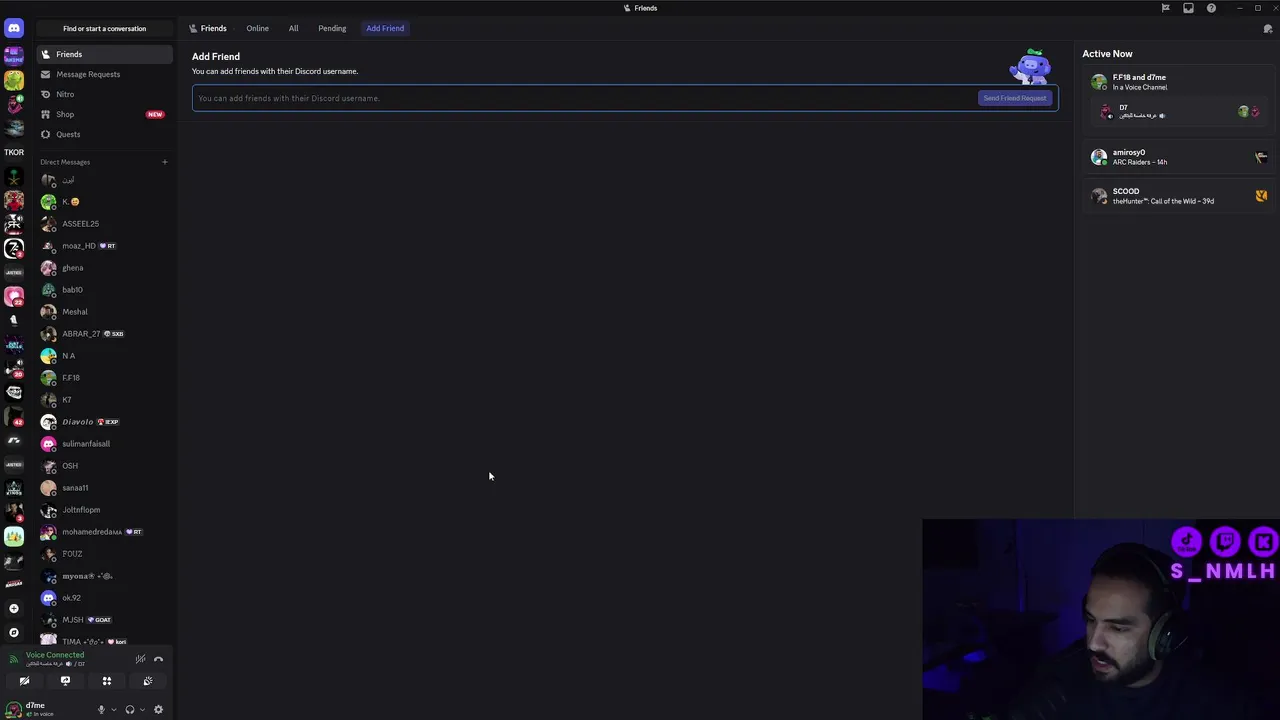Create a new DM with plus icon
The width and height of the screenshot is (1280, 720).
pyautogui.click(x=165, y=162)
